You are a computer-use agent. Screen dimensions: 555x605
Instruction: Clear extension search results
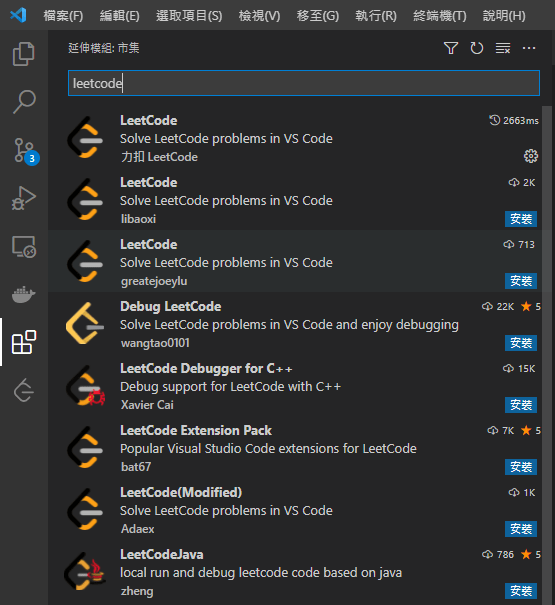pos(503,48)
